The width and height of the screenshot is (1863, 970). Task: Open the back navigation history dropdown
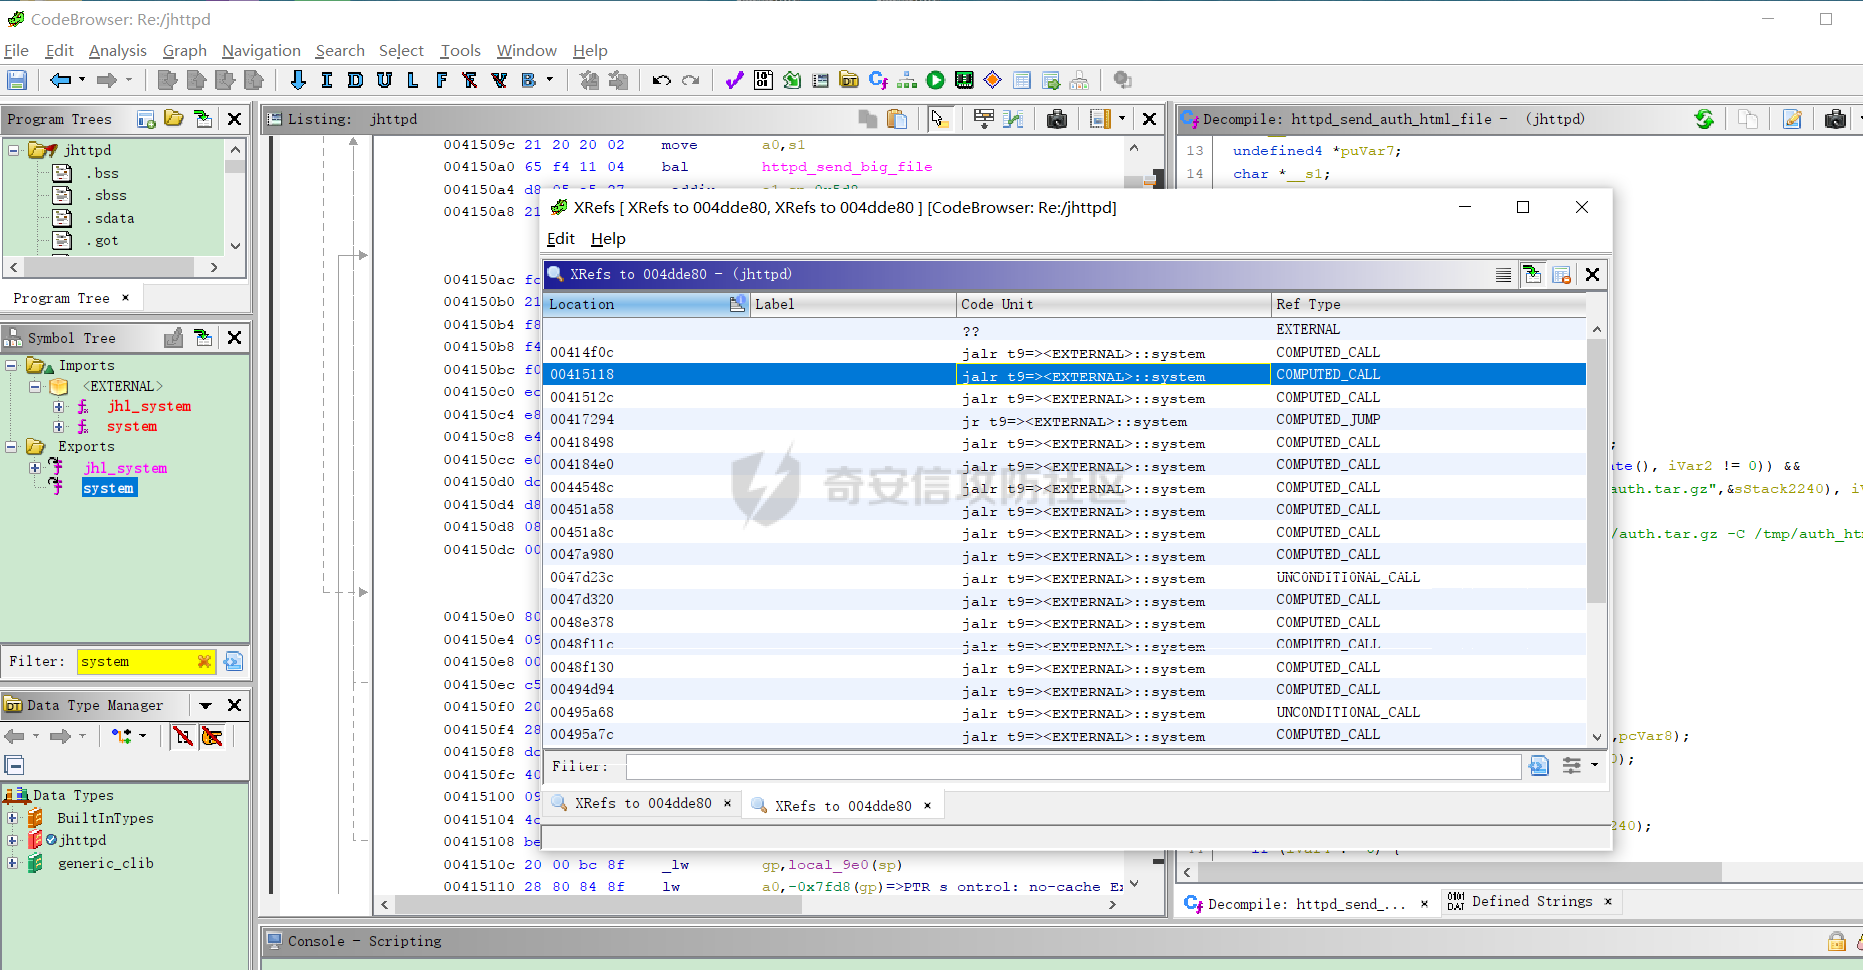point(82,80)
